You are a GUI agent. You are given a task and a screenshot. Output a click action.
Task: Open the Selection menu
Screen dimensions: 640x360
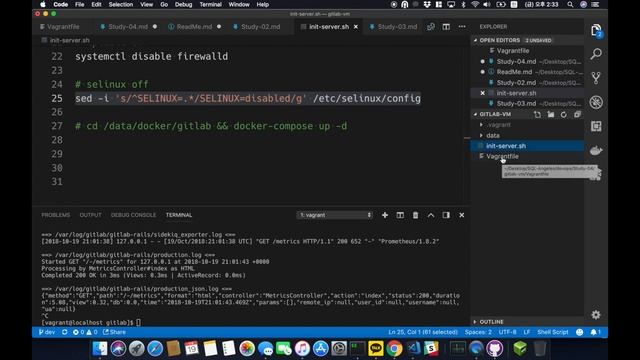pos(121,4)
